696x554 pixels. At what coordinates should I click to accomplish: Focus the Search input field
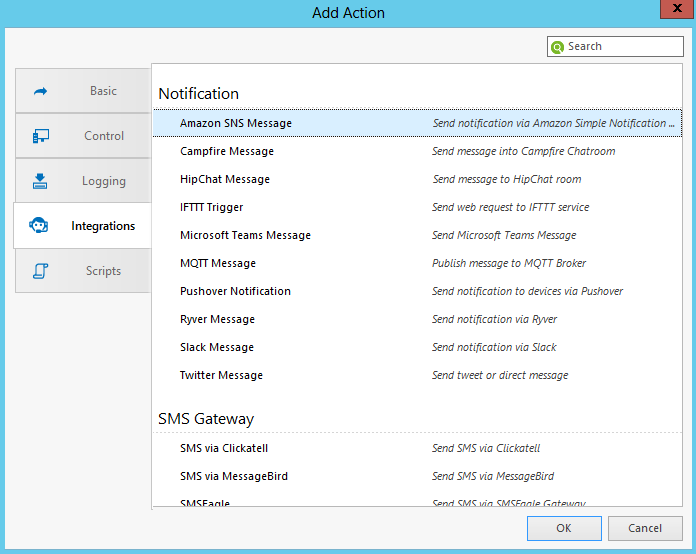[615, 46]
